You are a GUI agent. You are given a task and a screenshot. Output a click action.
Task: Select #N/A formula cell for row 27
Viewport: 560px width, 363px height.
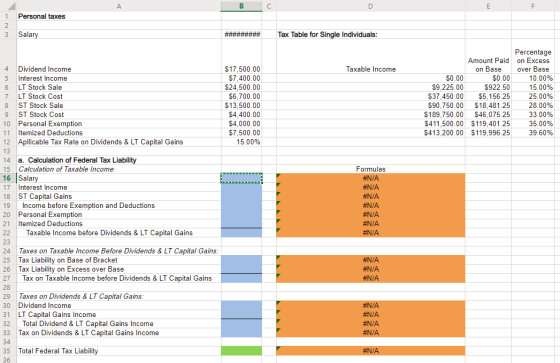click(x=370, y=278)
